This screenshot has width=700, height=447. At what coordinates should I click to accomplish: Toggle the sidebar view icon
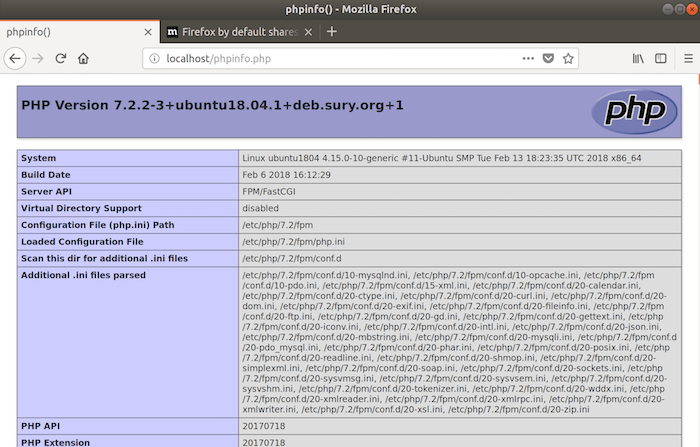coord(661,58)
